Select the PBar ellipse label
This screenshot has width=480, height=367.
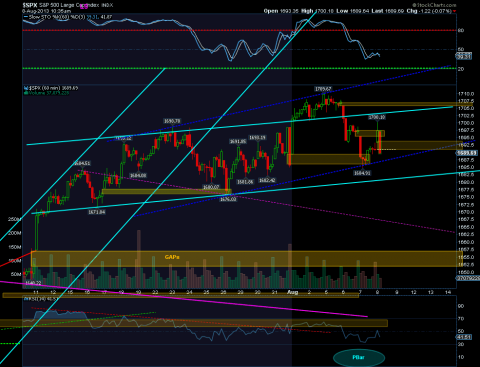359,357
